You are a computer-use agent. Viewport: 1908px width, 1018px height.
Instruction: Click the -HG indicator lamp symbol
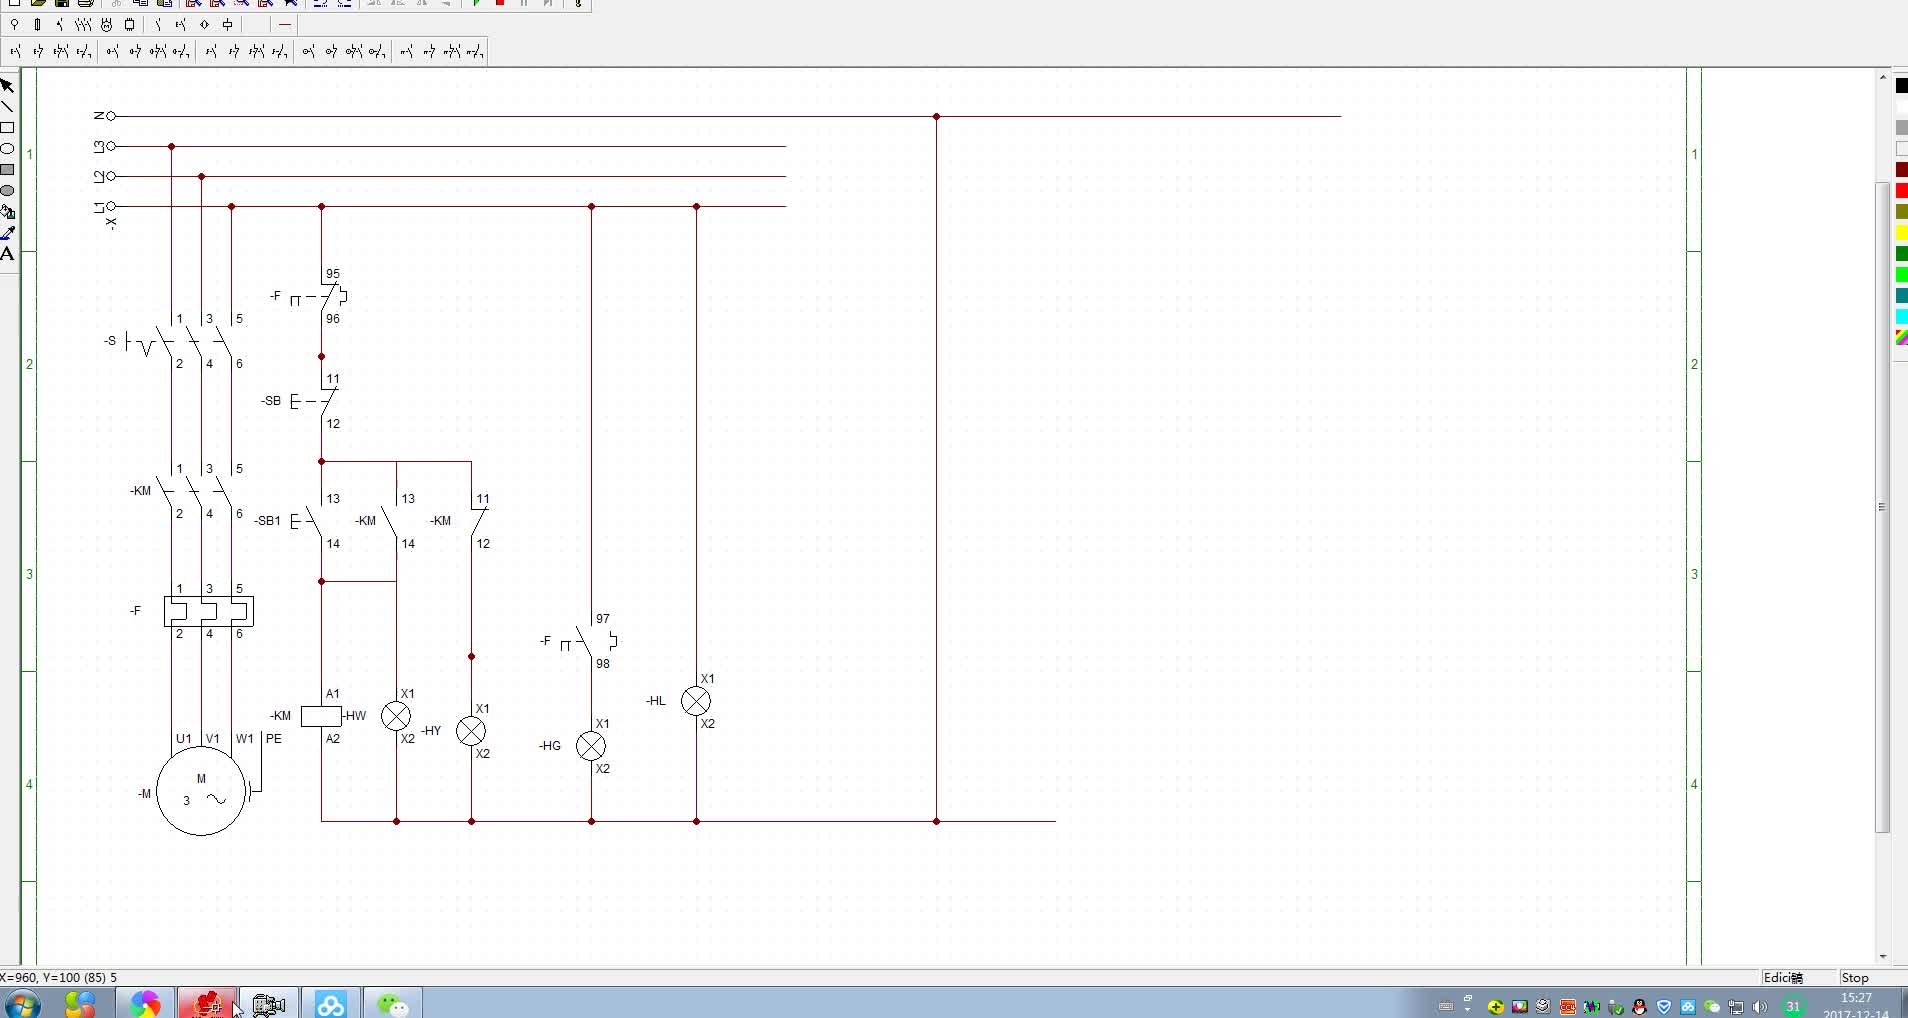point(591,746)
